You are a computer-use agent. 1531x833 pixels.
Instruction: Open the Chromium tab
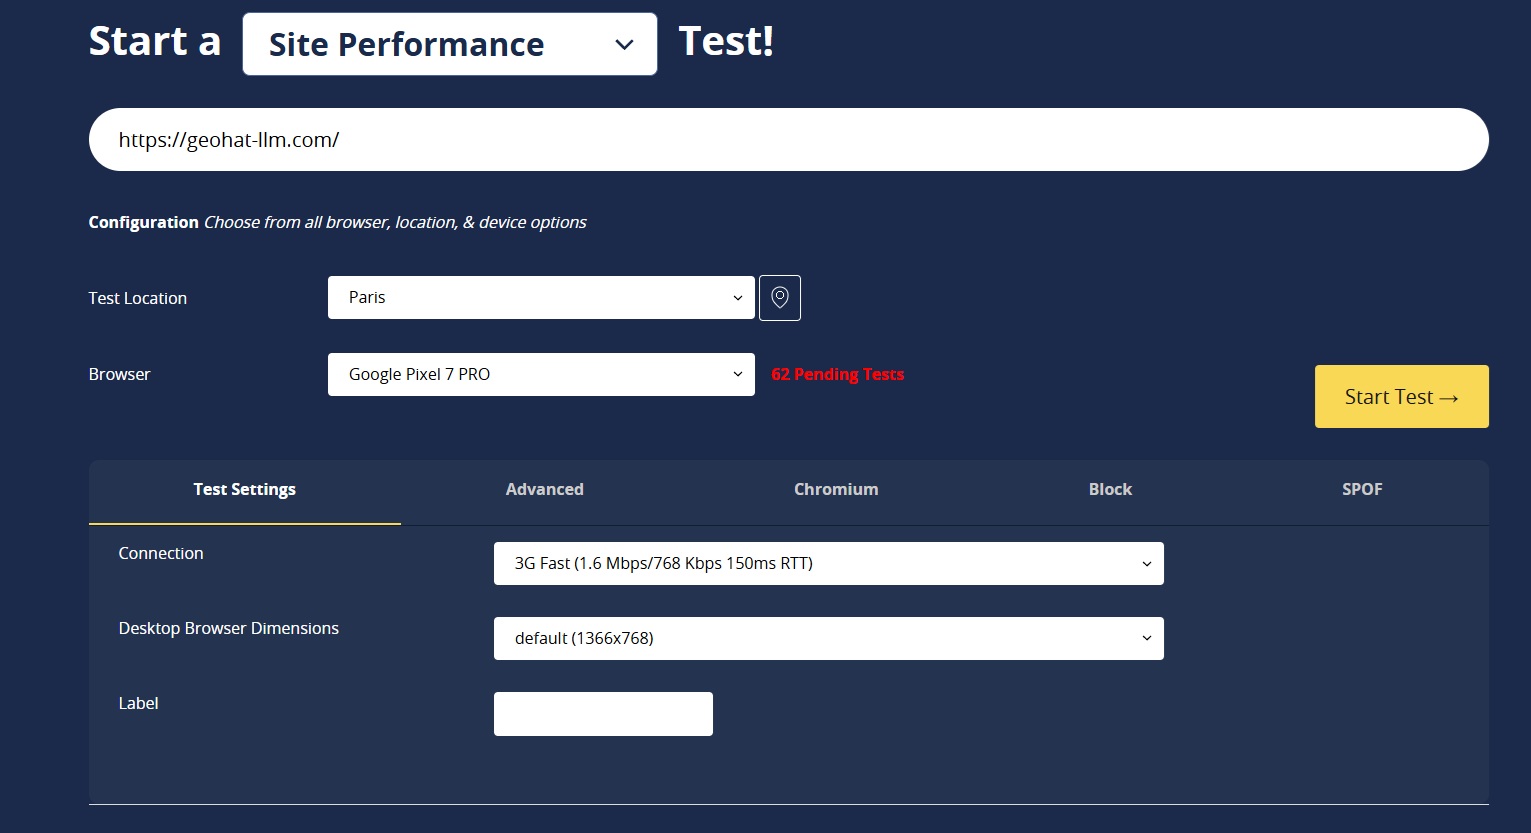click(836, 490)
